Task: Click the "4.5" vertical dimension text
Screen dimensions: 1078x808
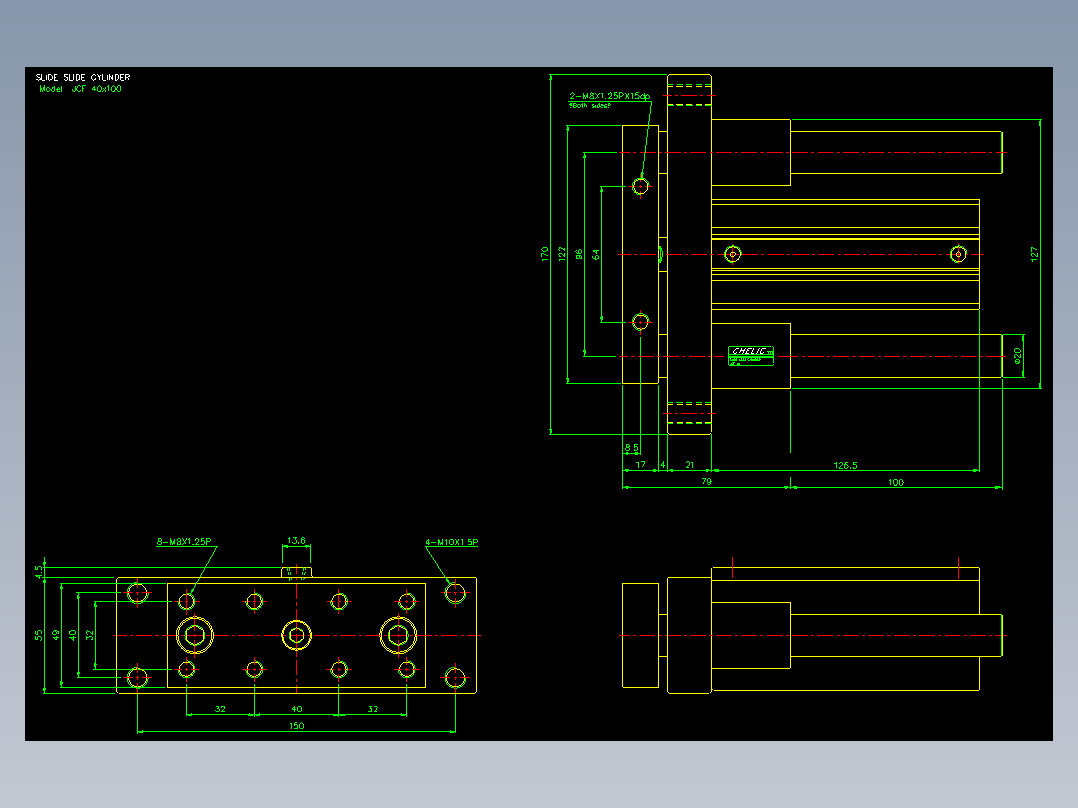Action: pos(39,572)
